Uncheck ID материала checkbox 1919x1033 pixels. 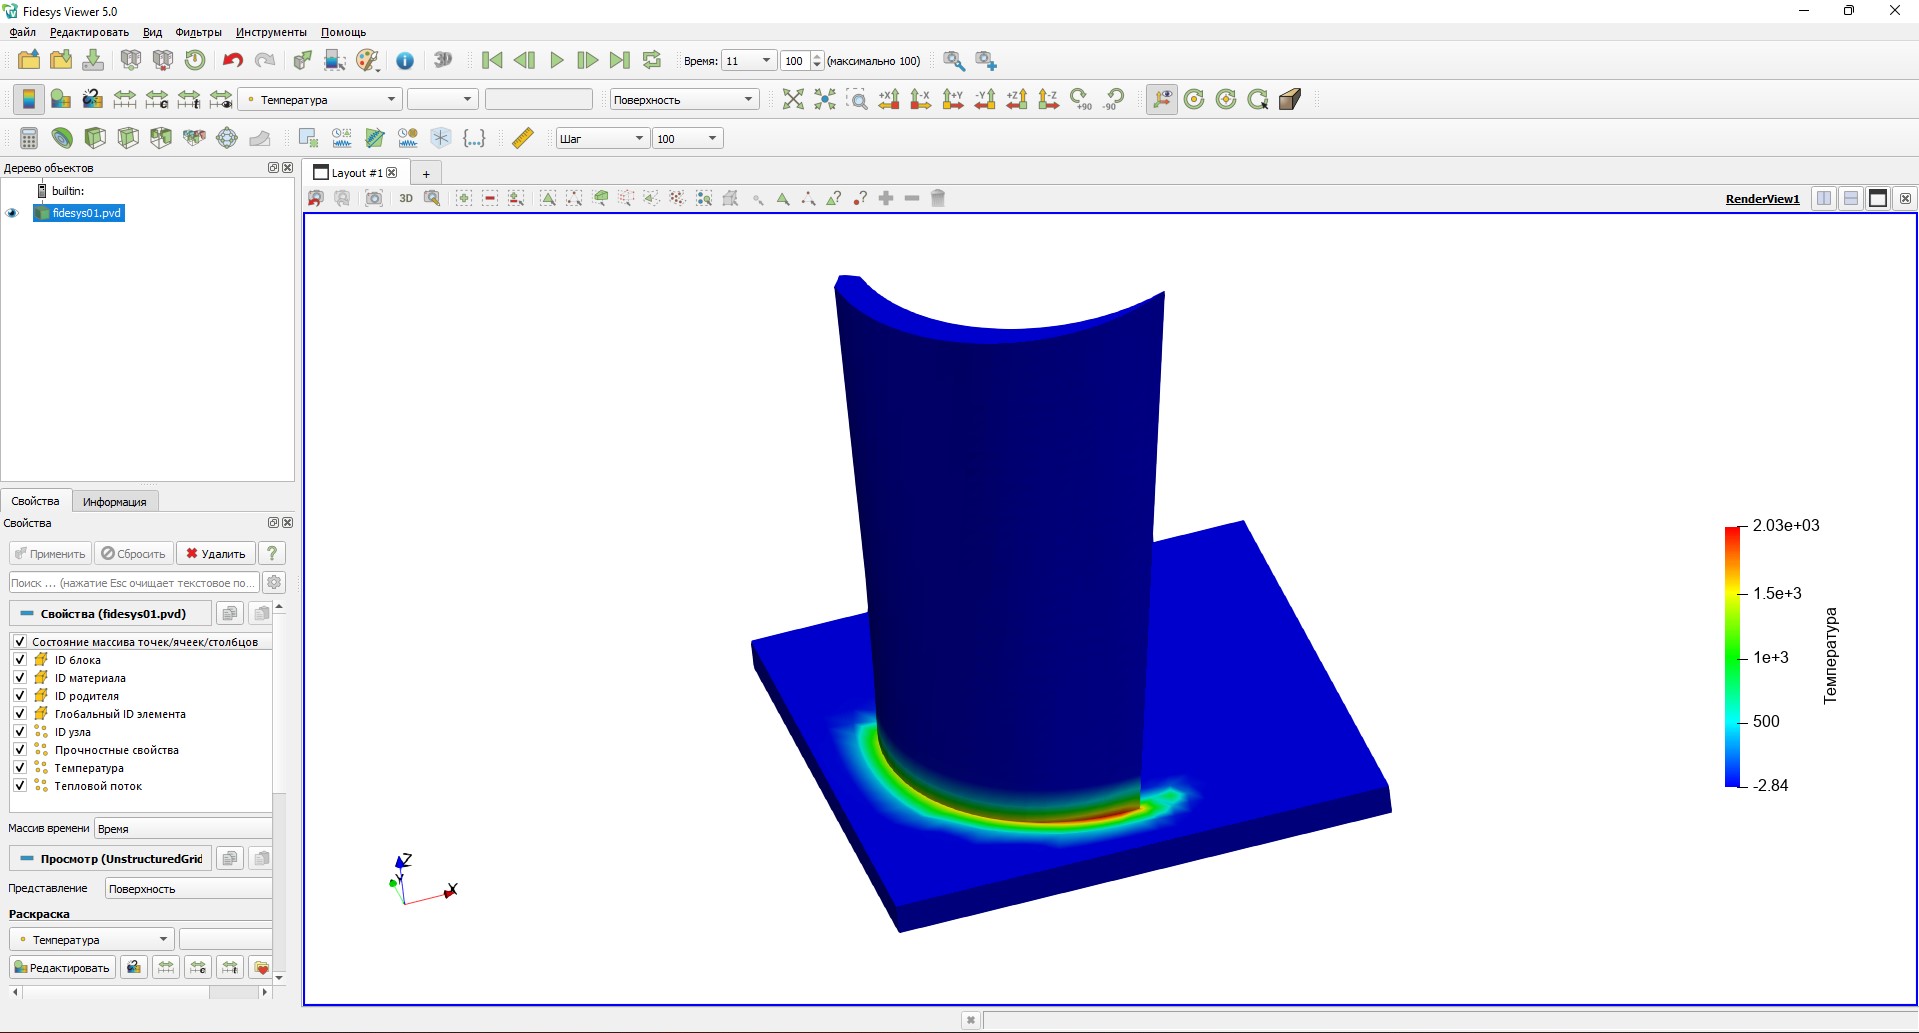[x=20, y=677]
